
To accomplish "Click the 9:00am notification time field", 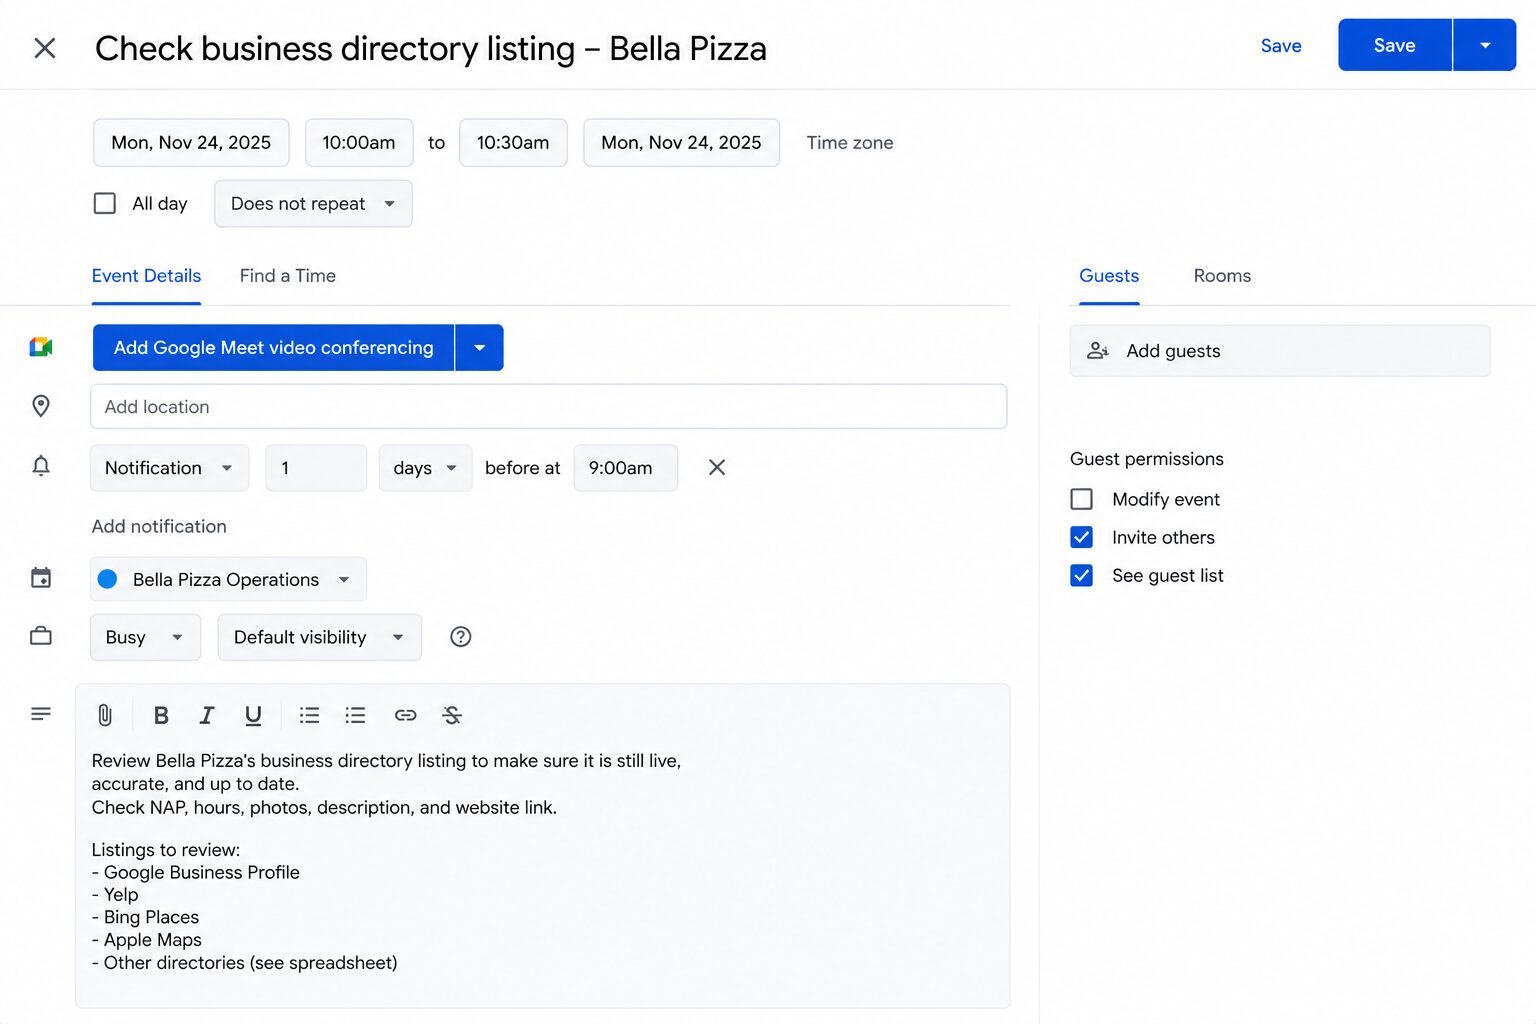I will (626, 468).
